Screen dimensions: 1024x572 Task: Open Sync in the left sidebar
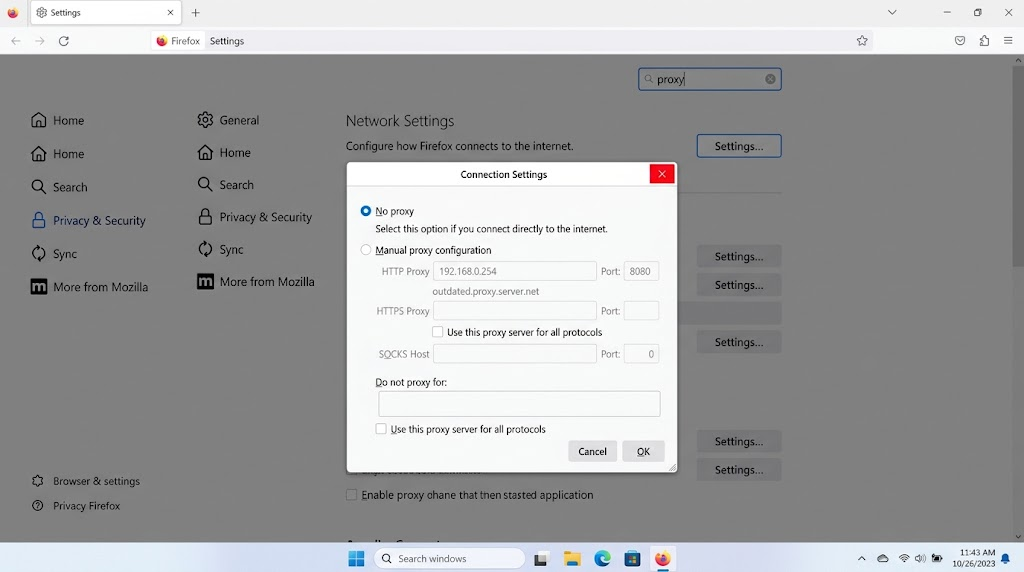click(54, 253)
